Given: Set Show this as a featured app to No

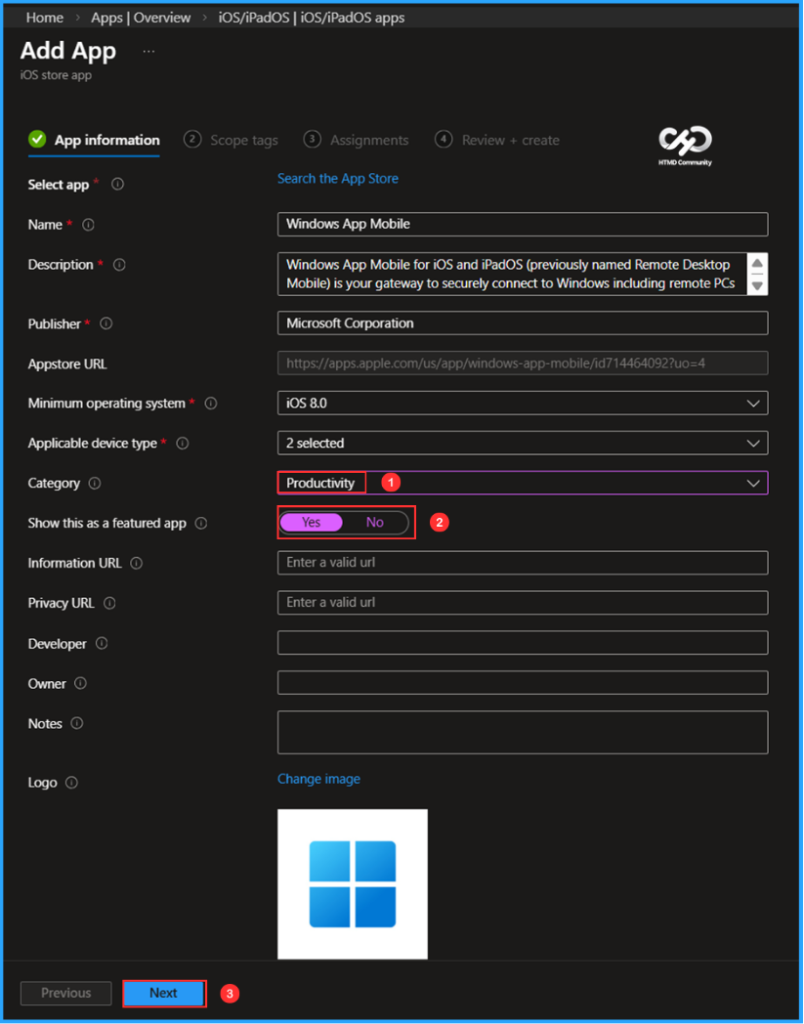Looking at the screenshot, I should pos(375,522).
